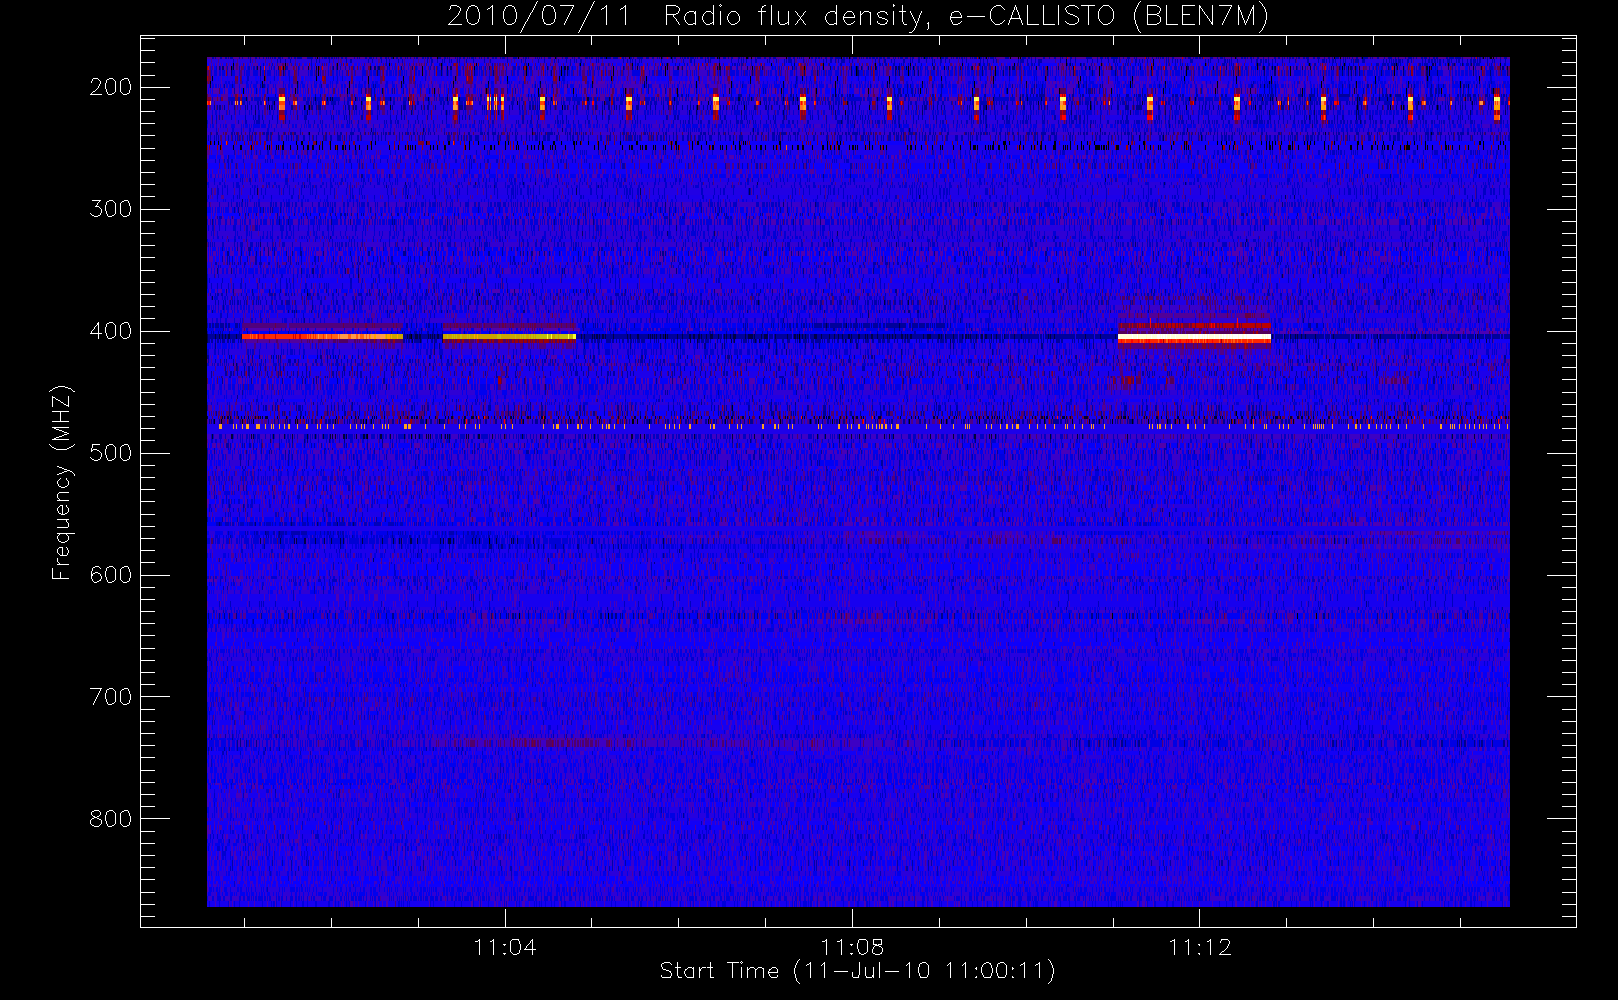Click the yellow-green emission band near 11:04
The height and width of the screenshot is (1000, 1618).
[509, 337]
